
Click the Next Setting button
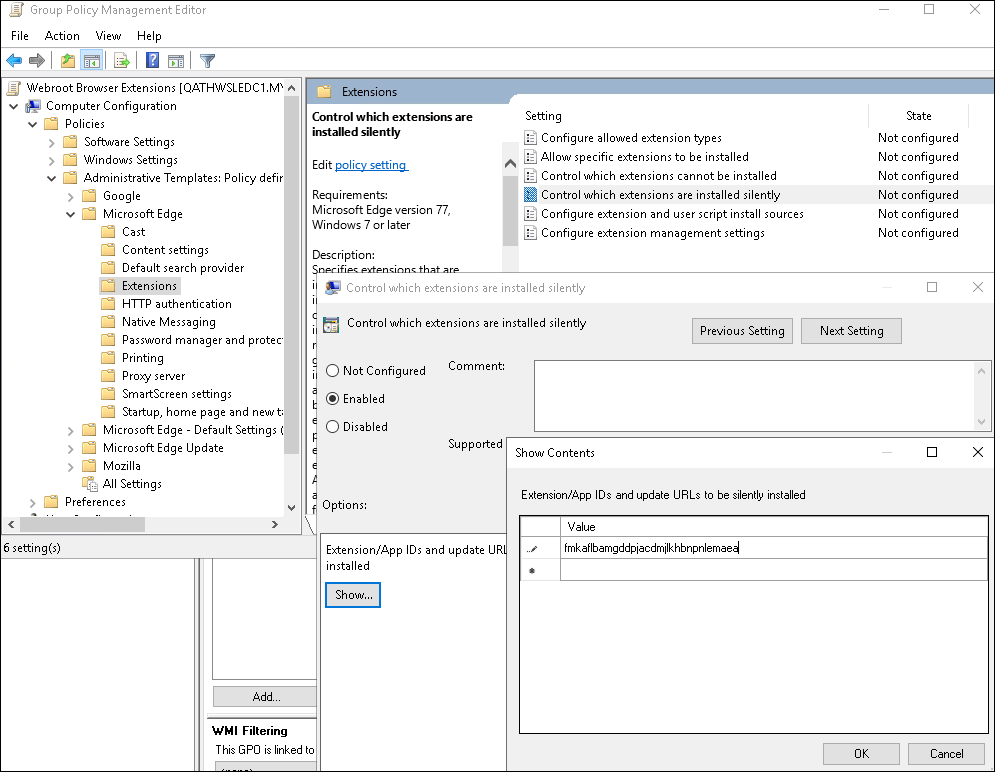coord(851,330)
